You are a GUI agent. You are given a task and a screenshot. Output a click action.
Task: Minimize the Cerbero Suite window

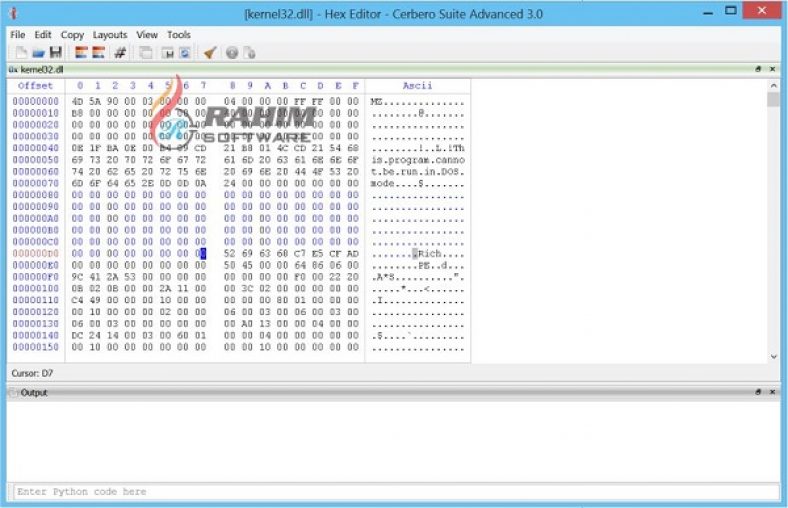pos(708,12)
